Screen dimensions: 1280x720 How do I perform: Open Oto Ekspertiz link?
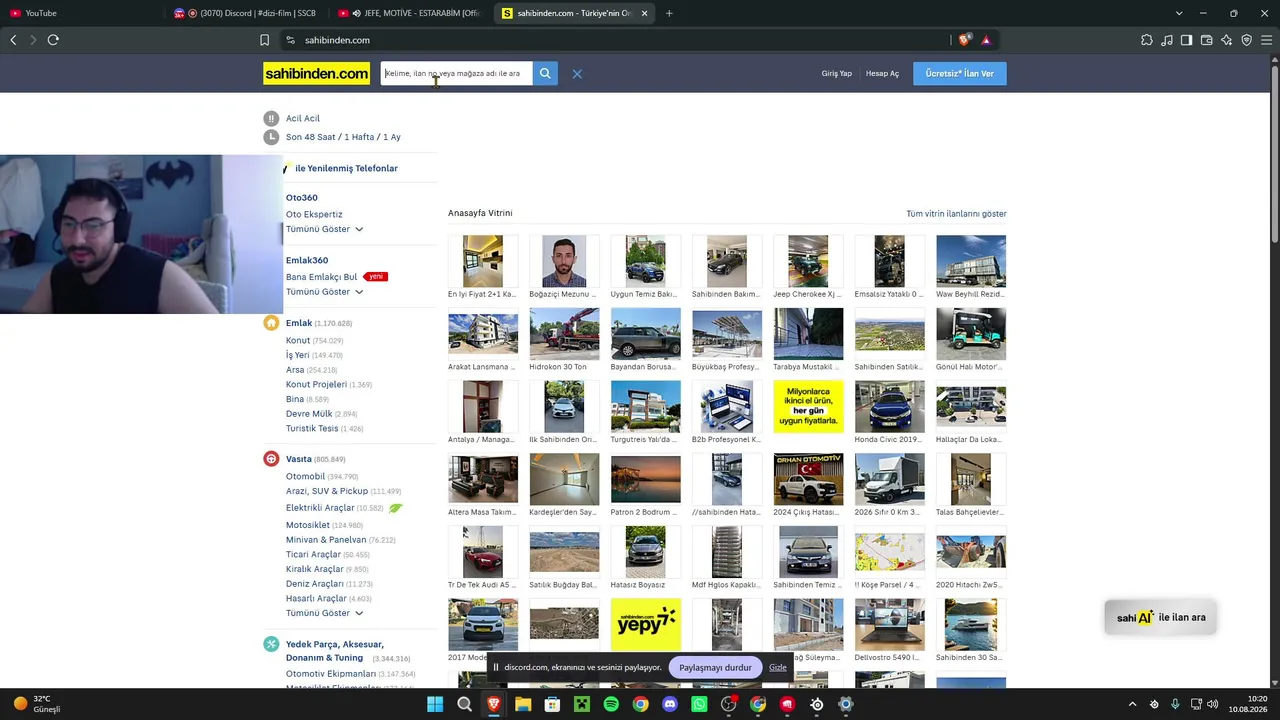[314, 214]
